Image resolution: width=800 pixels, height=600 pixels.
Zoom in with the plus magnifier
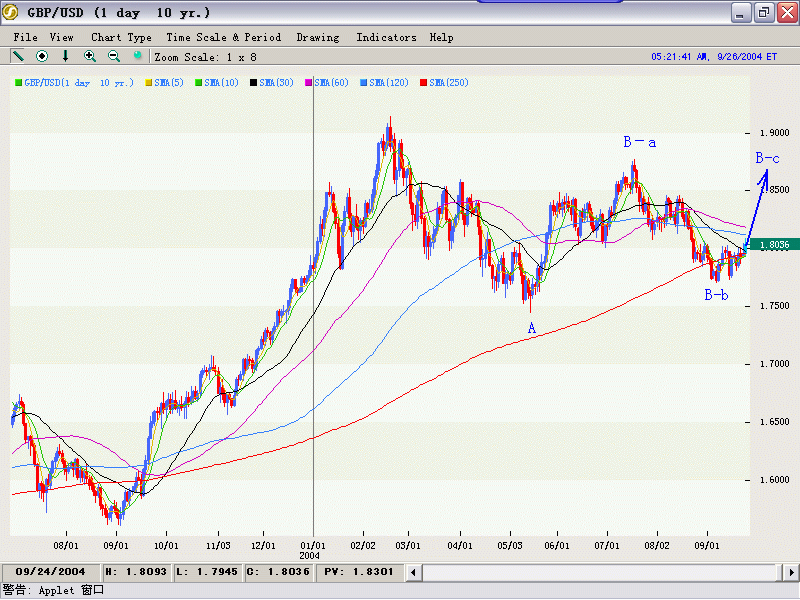pos(90,56)
